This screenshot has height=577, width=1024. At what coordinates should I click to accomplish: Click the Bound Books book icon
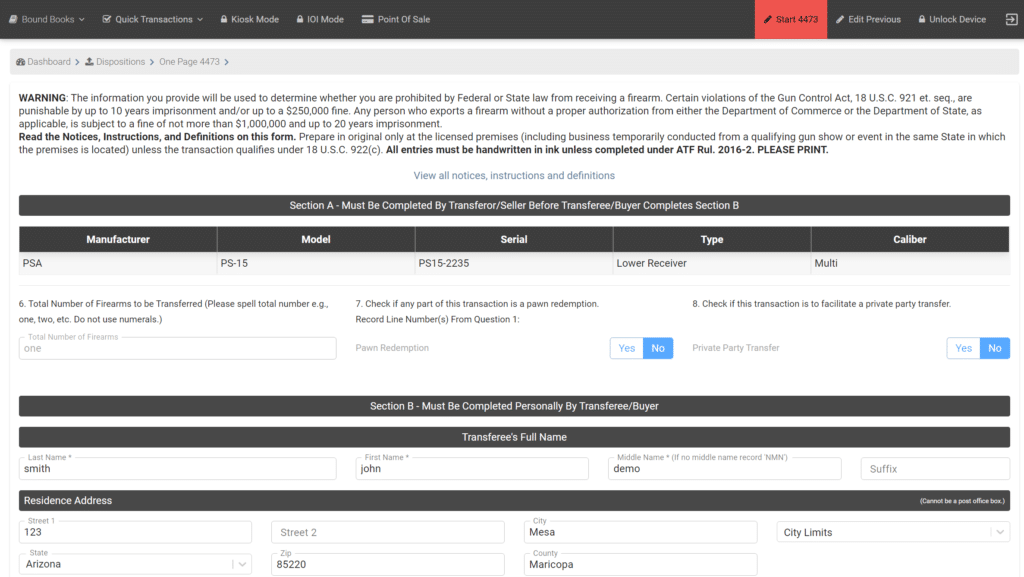click(x=14, y=18)
